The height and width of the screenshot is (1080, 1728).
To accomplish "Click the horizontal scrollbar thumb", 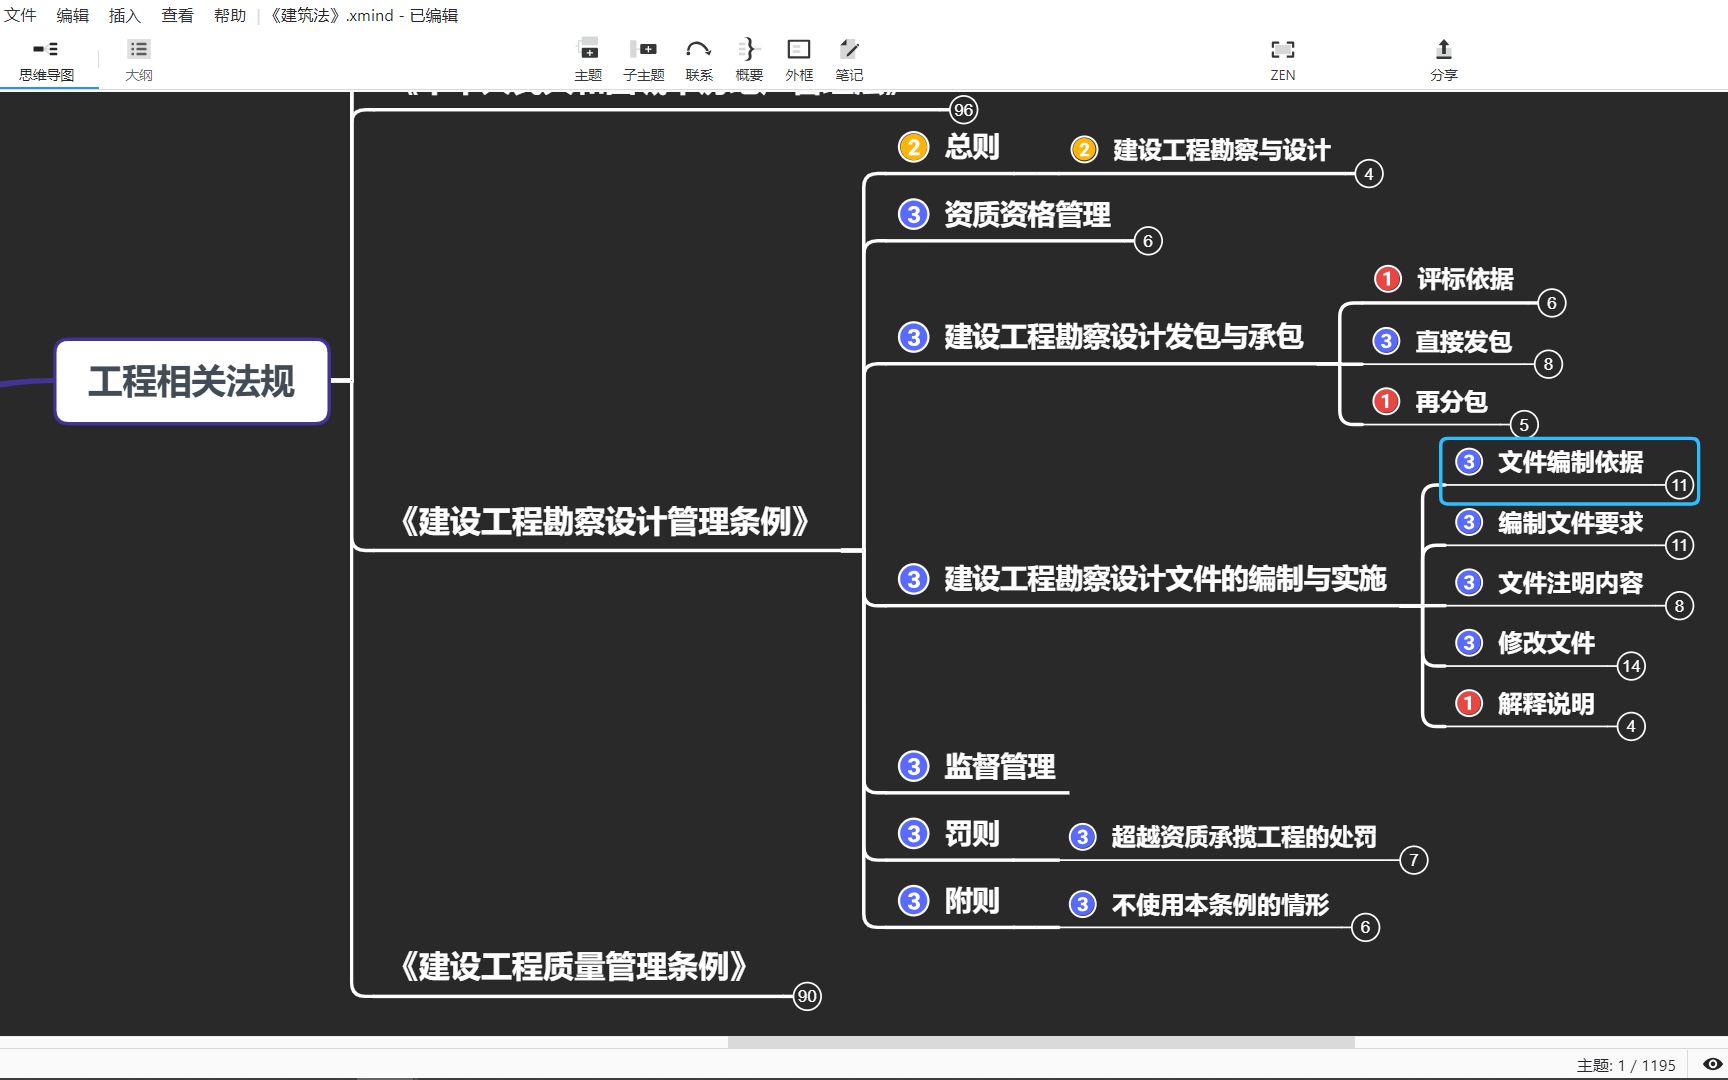I will click(1041, 1042).
